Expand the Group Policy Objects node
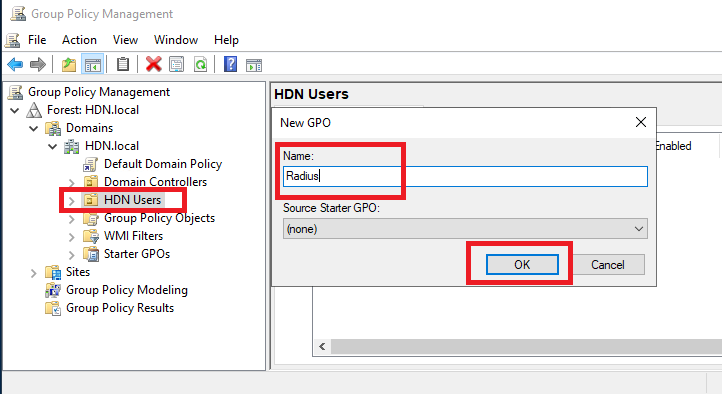The height and width of the screenshot is (394, 722). 71,219
